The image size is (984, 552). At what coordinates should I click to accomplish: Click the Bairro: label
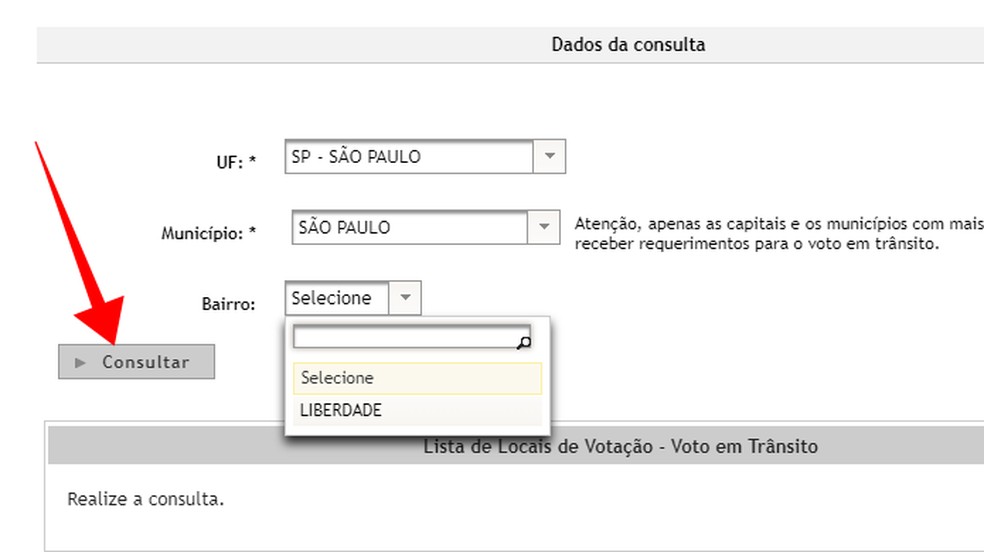pyautogui.click(x=228, y=304)
